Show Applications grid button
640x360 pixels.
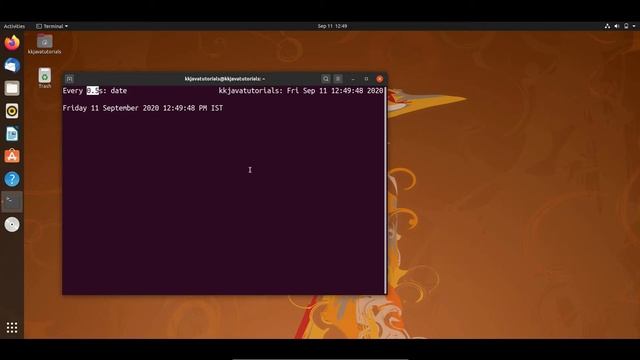(12, 327)
